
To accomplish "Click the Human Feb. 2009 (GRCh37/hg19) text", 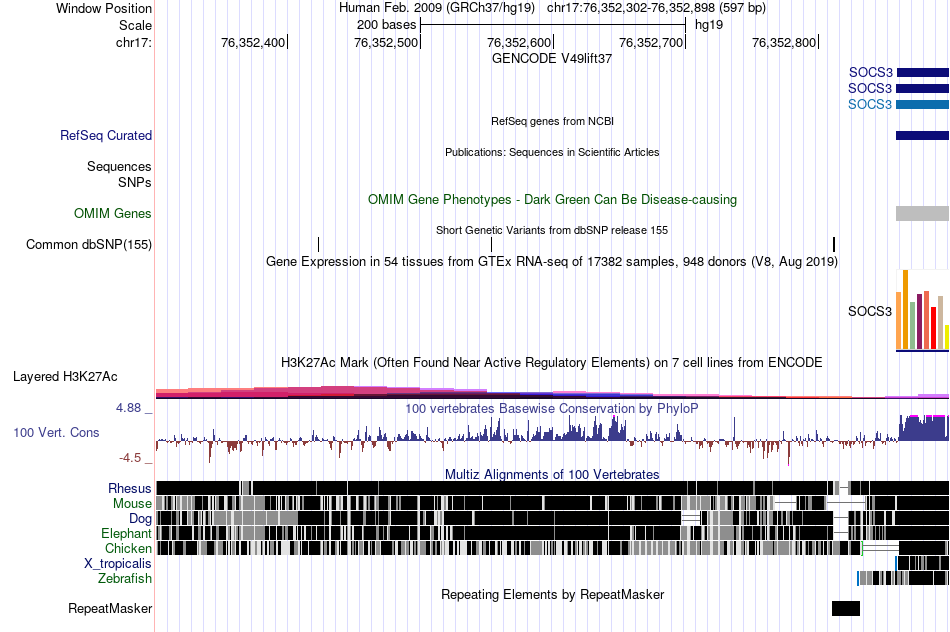I will coord(437,8).
